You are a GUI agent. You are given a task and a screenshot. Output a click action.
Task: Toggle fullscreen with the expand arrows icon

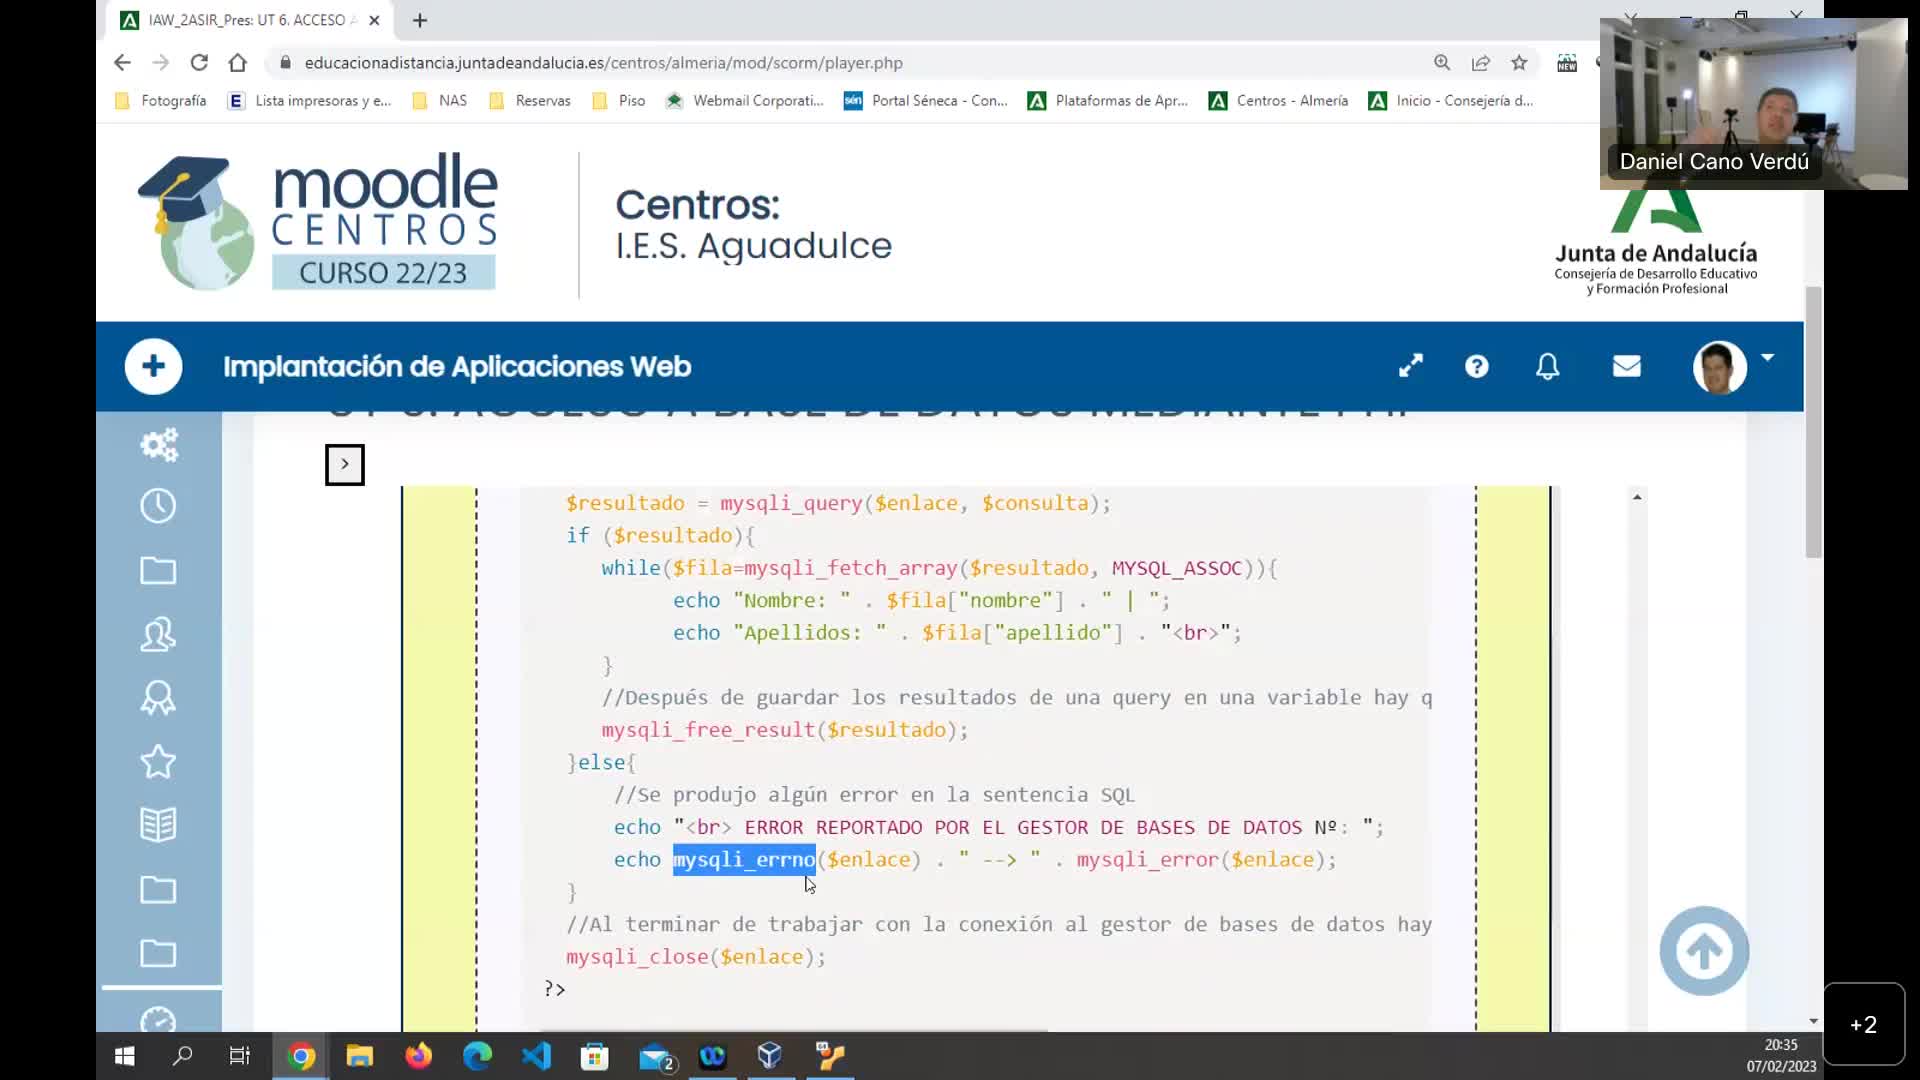pos(1410,367)
